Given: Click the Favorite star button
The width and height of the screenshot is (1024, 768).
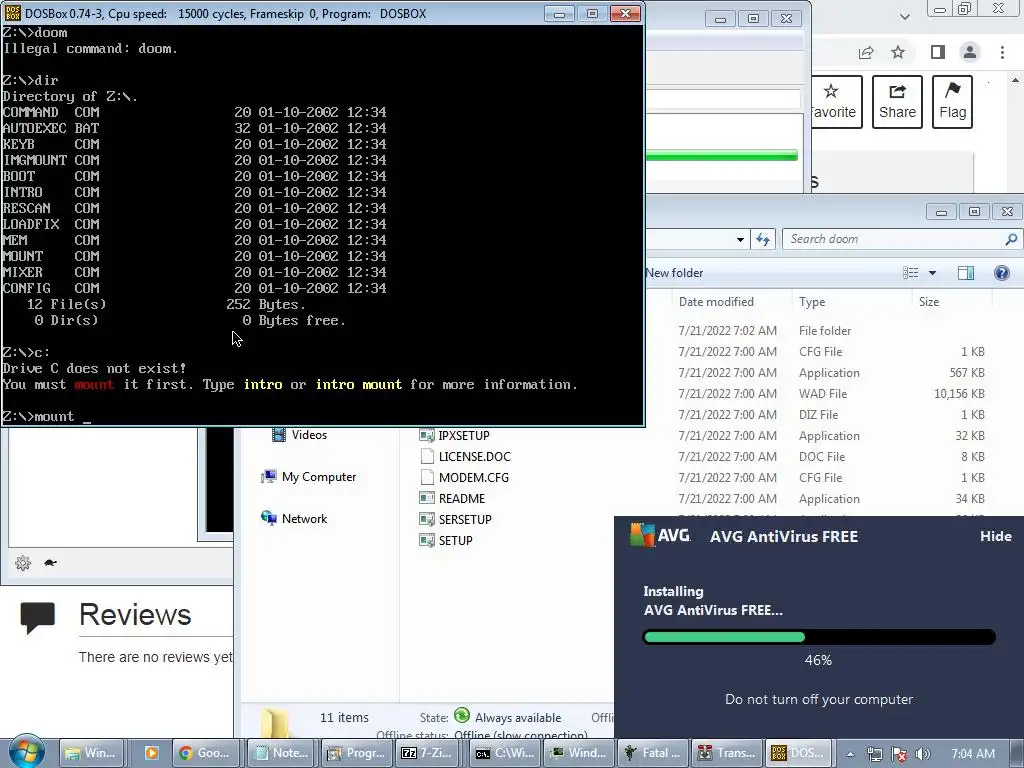Looking at the screenshot, I should 837,102.
